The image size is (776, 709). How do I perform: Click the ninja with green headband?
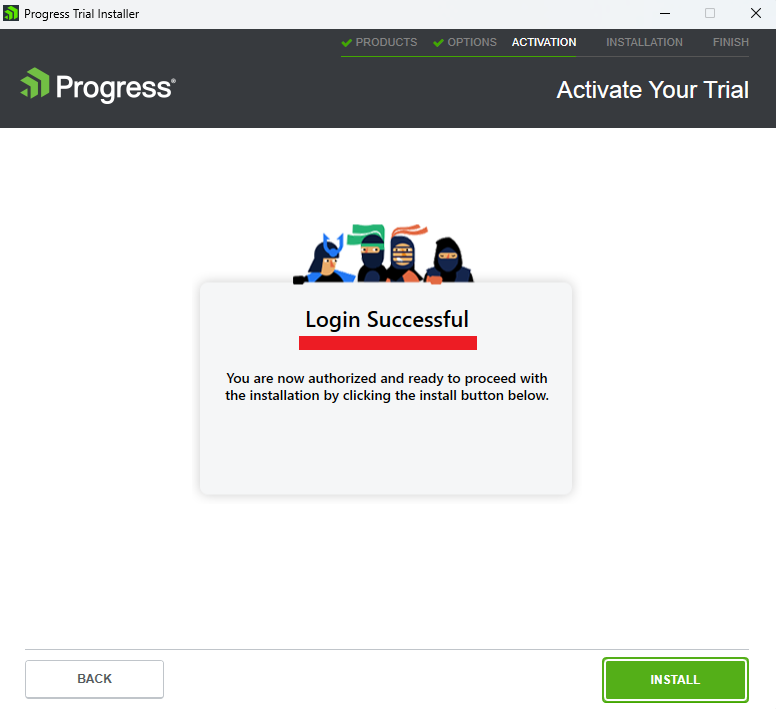pyautogui.click(x=371, y=253)
